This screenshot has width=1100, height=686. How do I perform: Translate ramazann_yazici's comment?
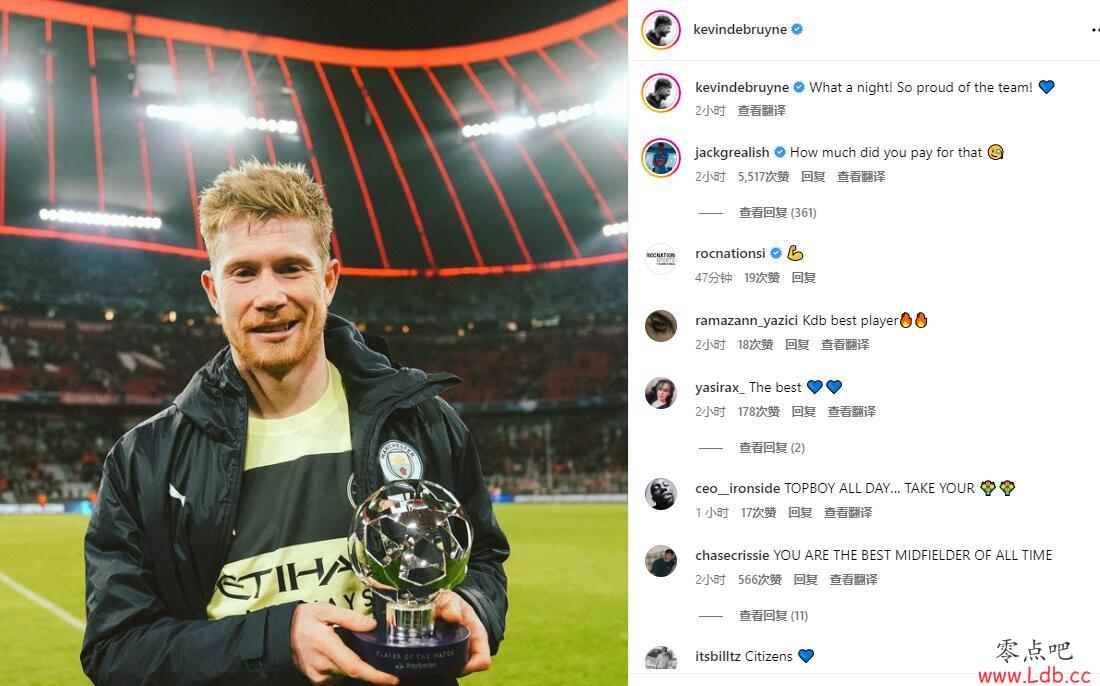pyautogui.click(x=845, y=344)
